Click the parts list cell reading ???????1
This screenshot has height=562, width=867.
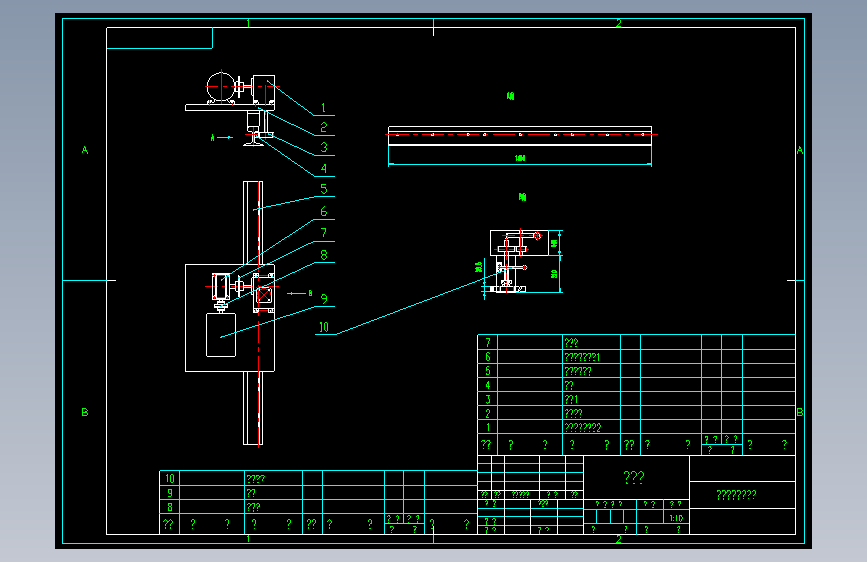582,357
